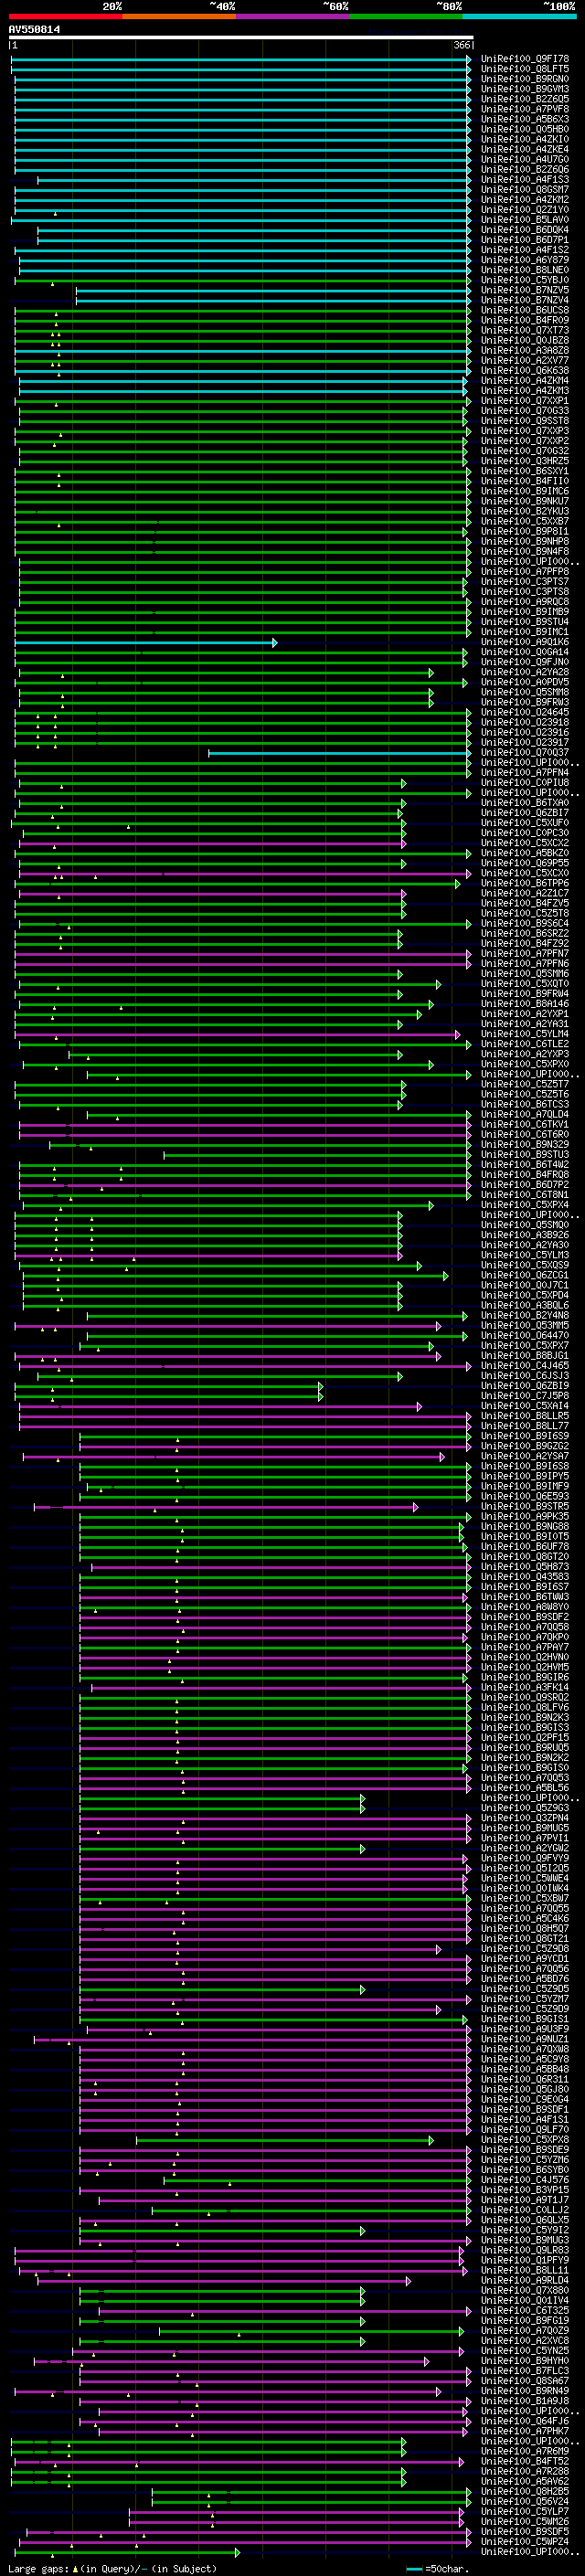Click UniRef100_C4J465 hit name
The image size is (585, 2576).
pyautogui.click(x=525, y=1365)
